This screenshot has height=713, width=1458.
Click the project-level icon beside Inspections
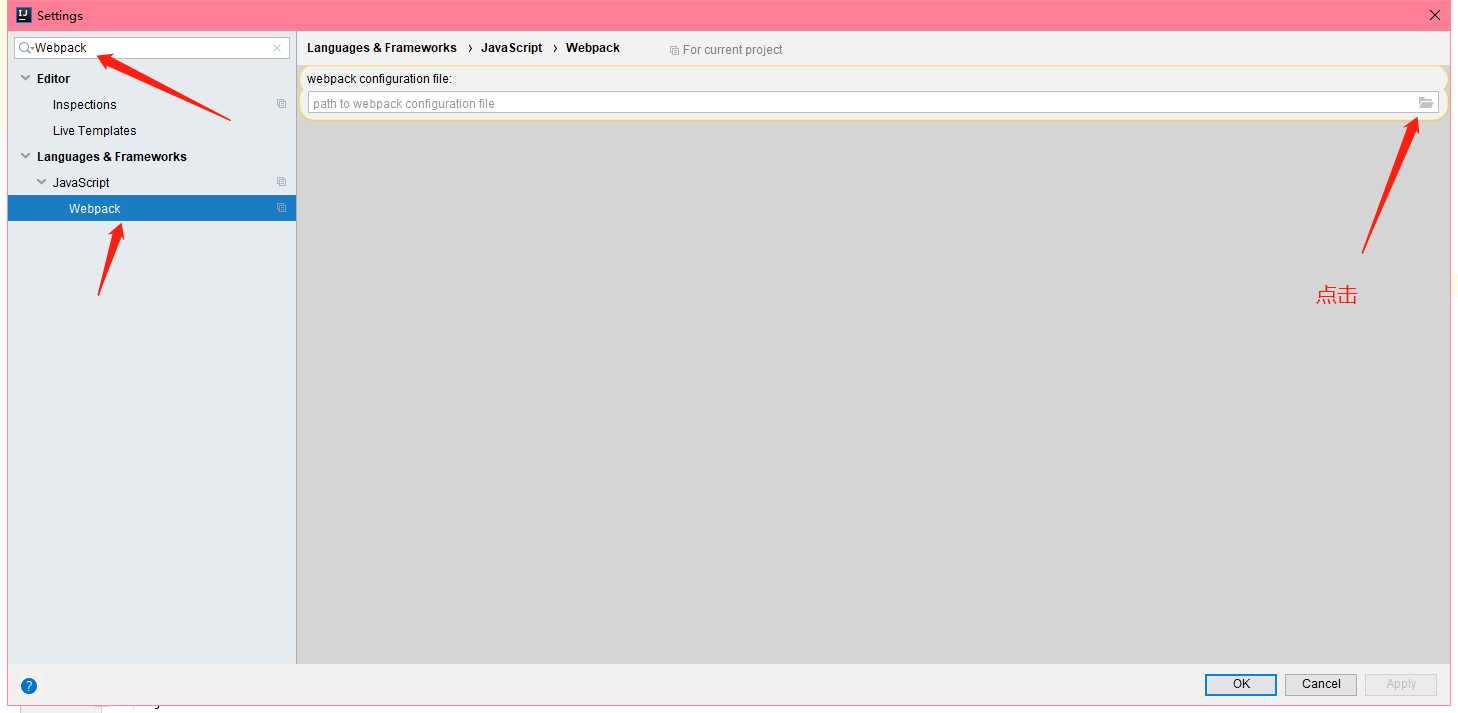point(281,104)
